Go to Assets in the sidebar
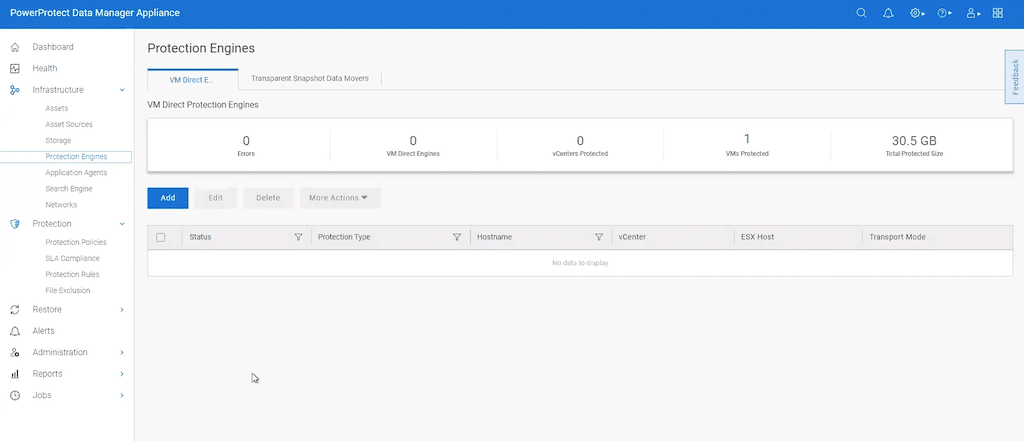The image size is (1024, 441). tap(57, 108)
